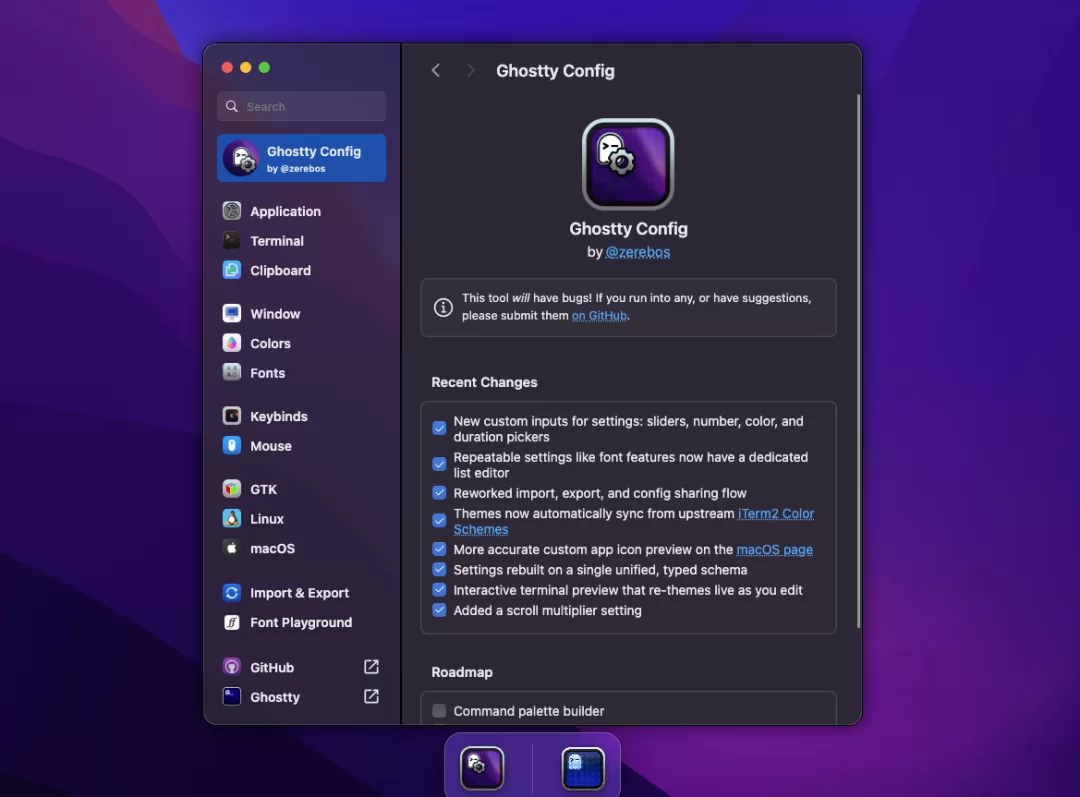Open the Window section label
Screen dimensions: 1080x797
point(275,314)
